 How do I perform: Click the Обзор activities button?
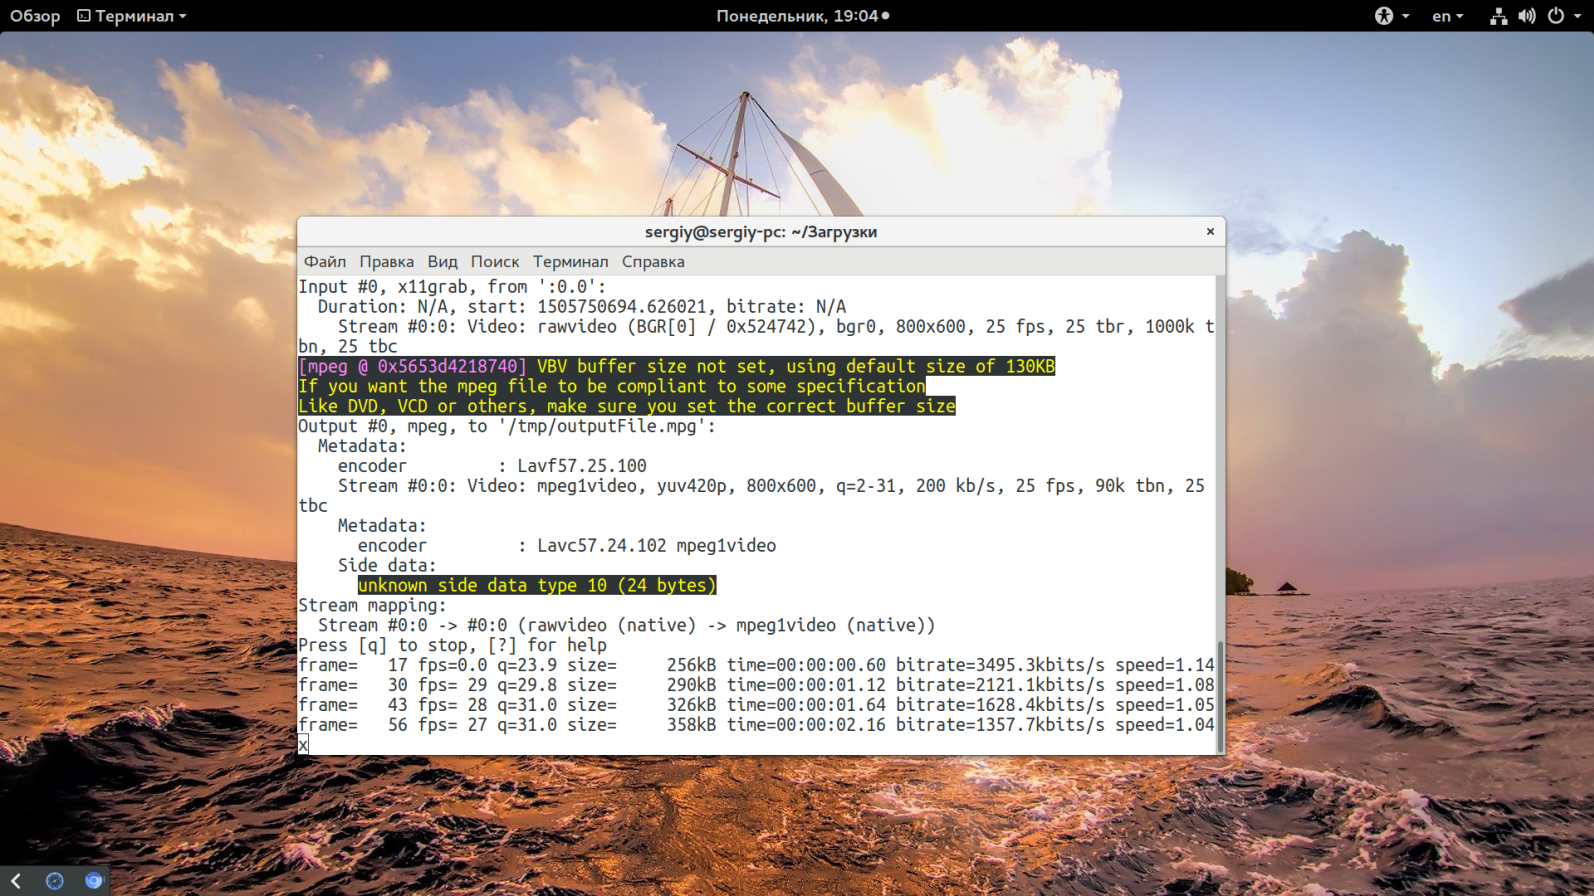pos(35,16)
